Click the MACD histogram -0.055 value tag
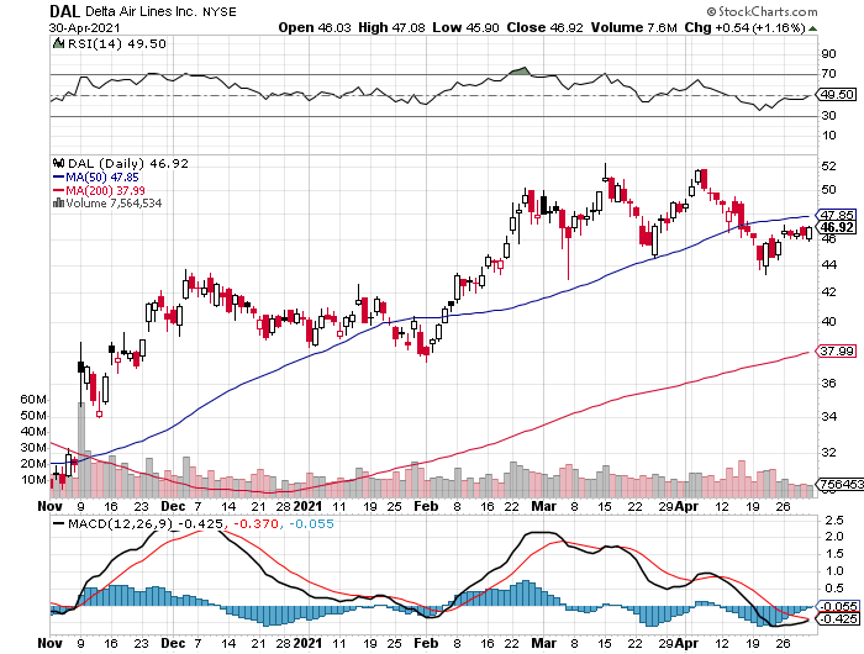 [838, 607]
